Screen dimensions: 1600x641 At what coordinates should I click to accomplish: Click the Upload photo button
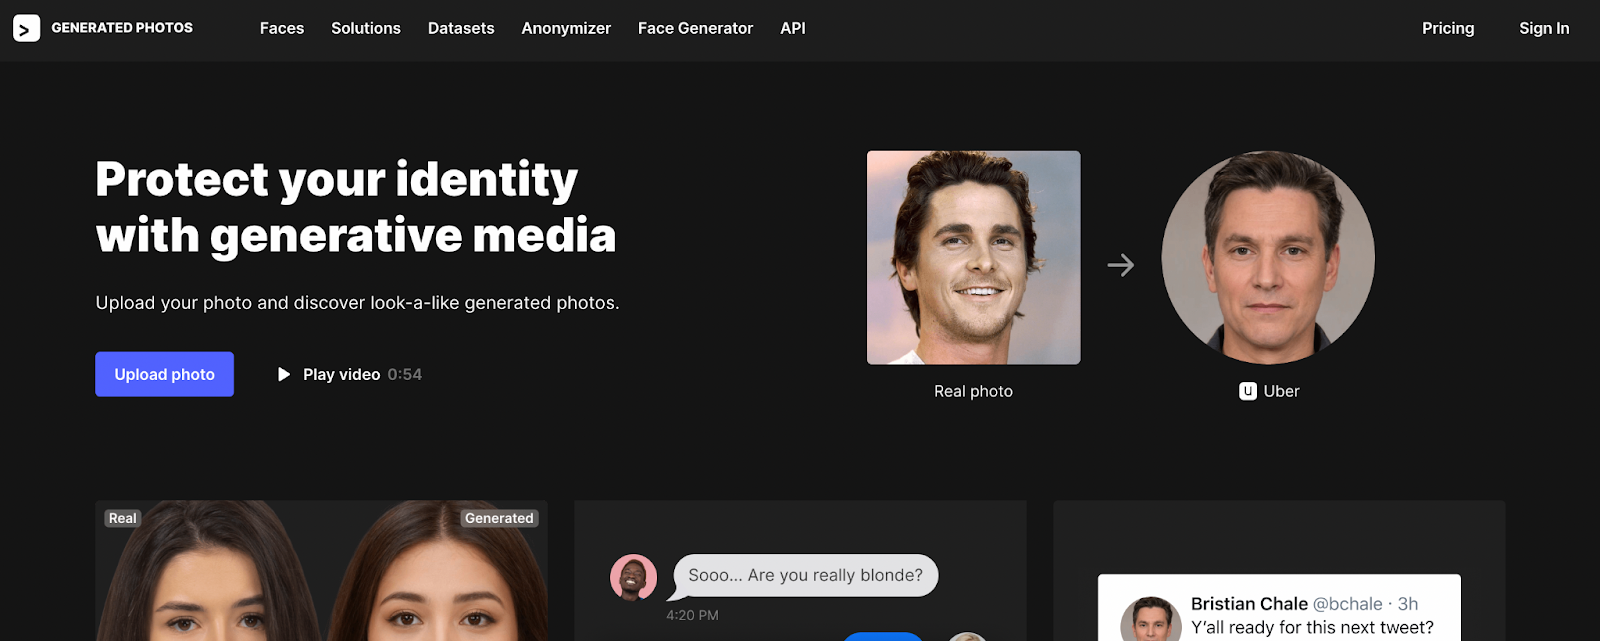pyautogui.click(x=164, y=374)
